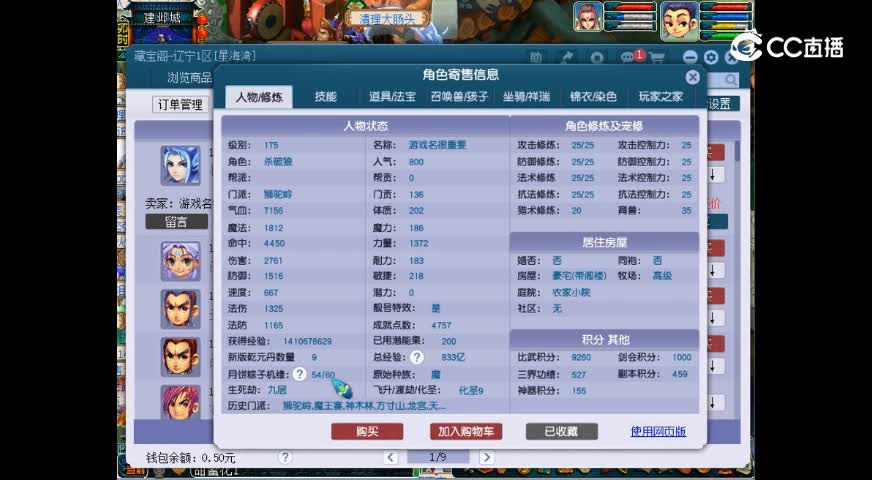
Task: Click the page indicator 1/9 field
Action: [x=438, y=457]
